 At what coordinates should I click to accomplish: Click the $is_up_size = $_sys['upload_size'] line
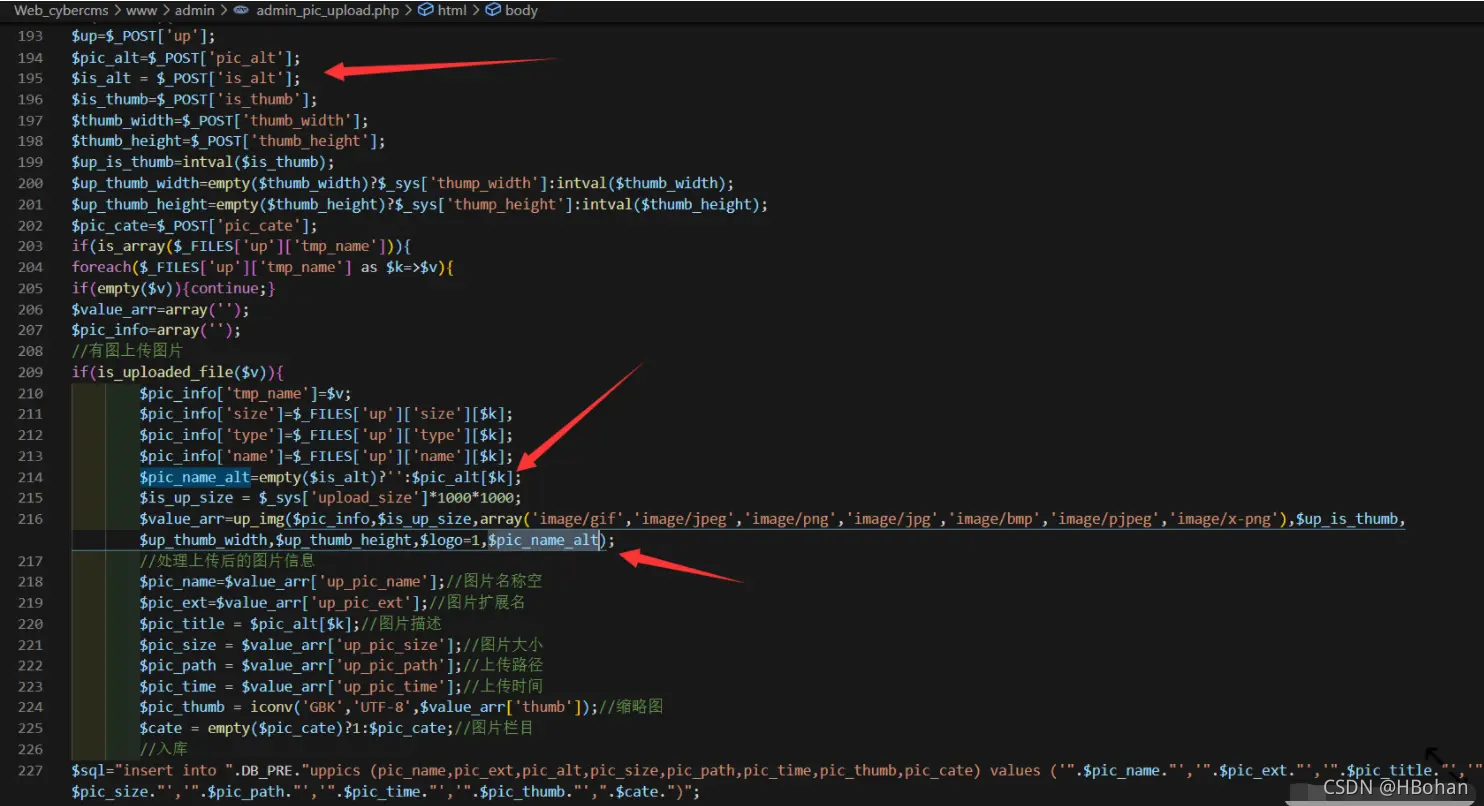(x=330, y=498)
